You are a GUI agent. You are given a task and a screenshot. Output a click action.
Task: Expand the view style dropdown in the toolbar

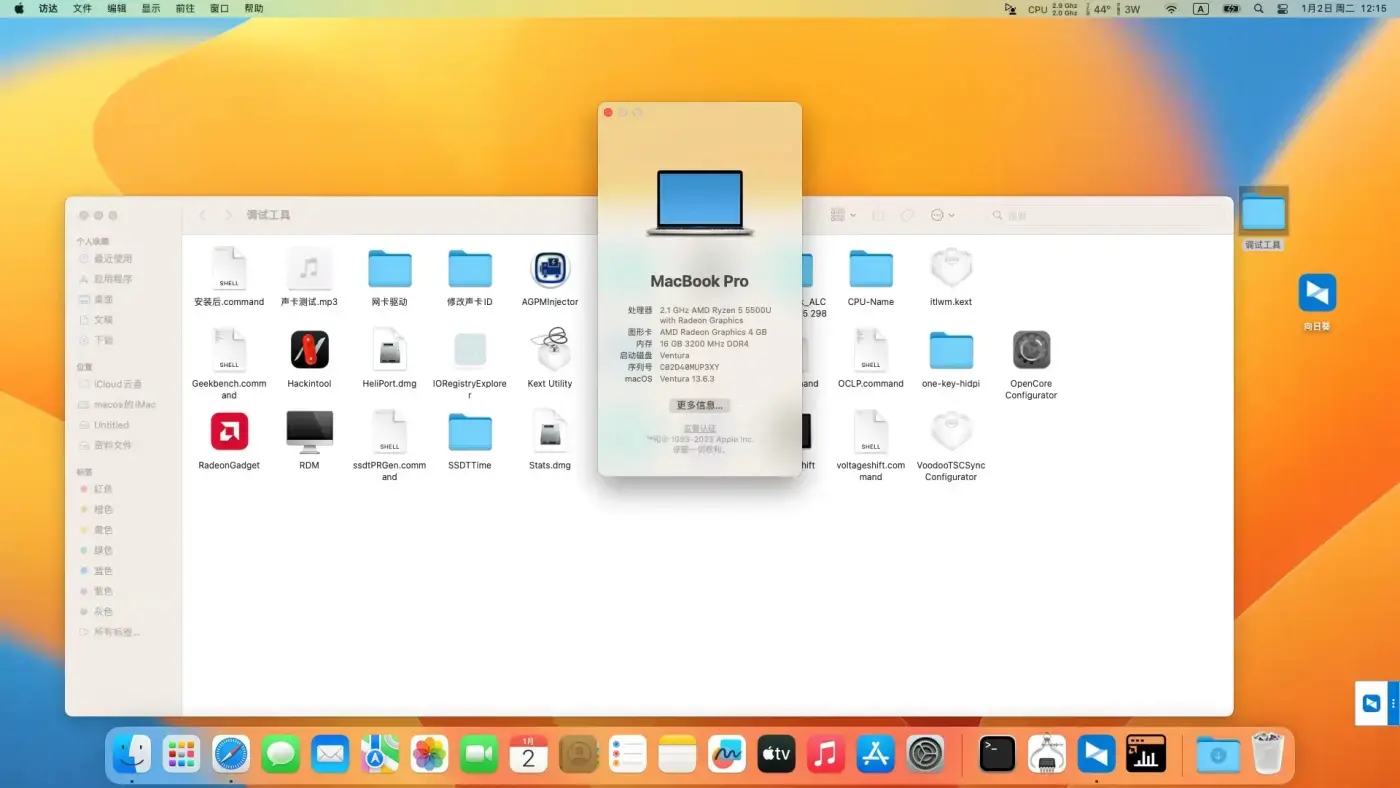[x=841, y=215]
